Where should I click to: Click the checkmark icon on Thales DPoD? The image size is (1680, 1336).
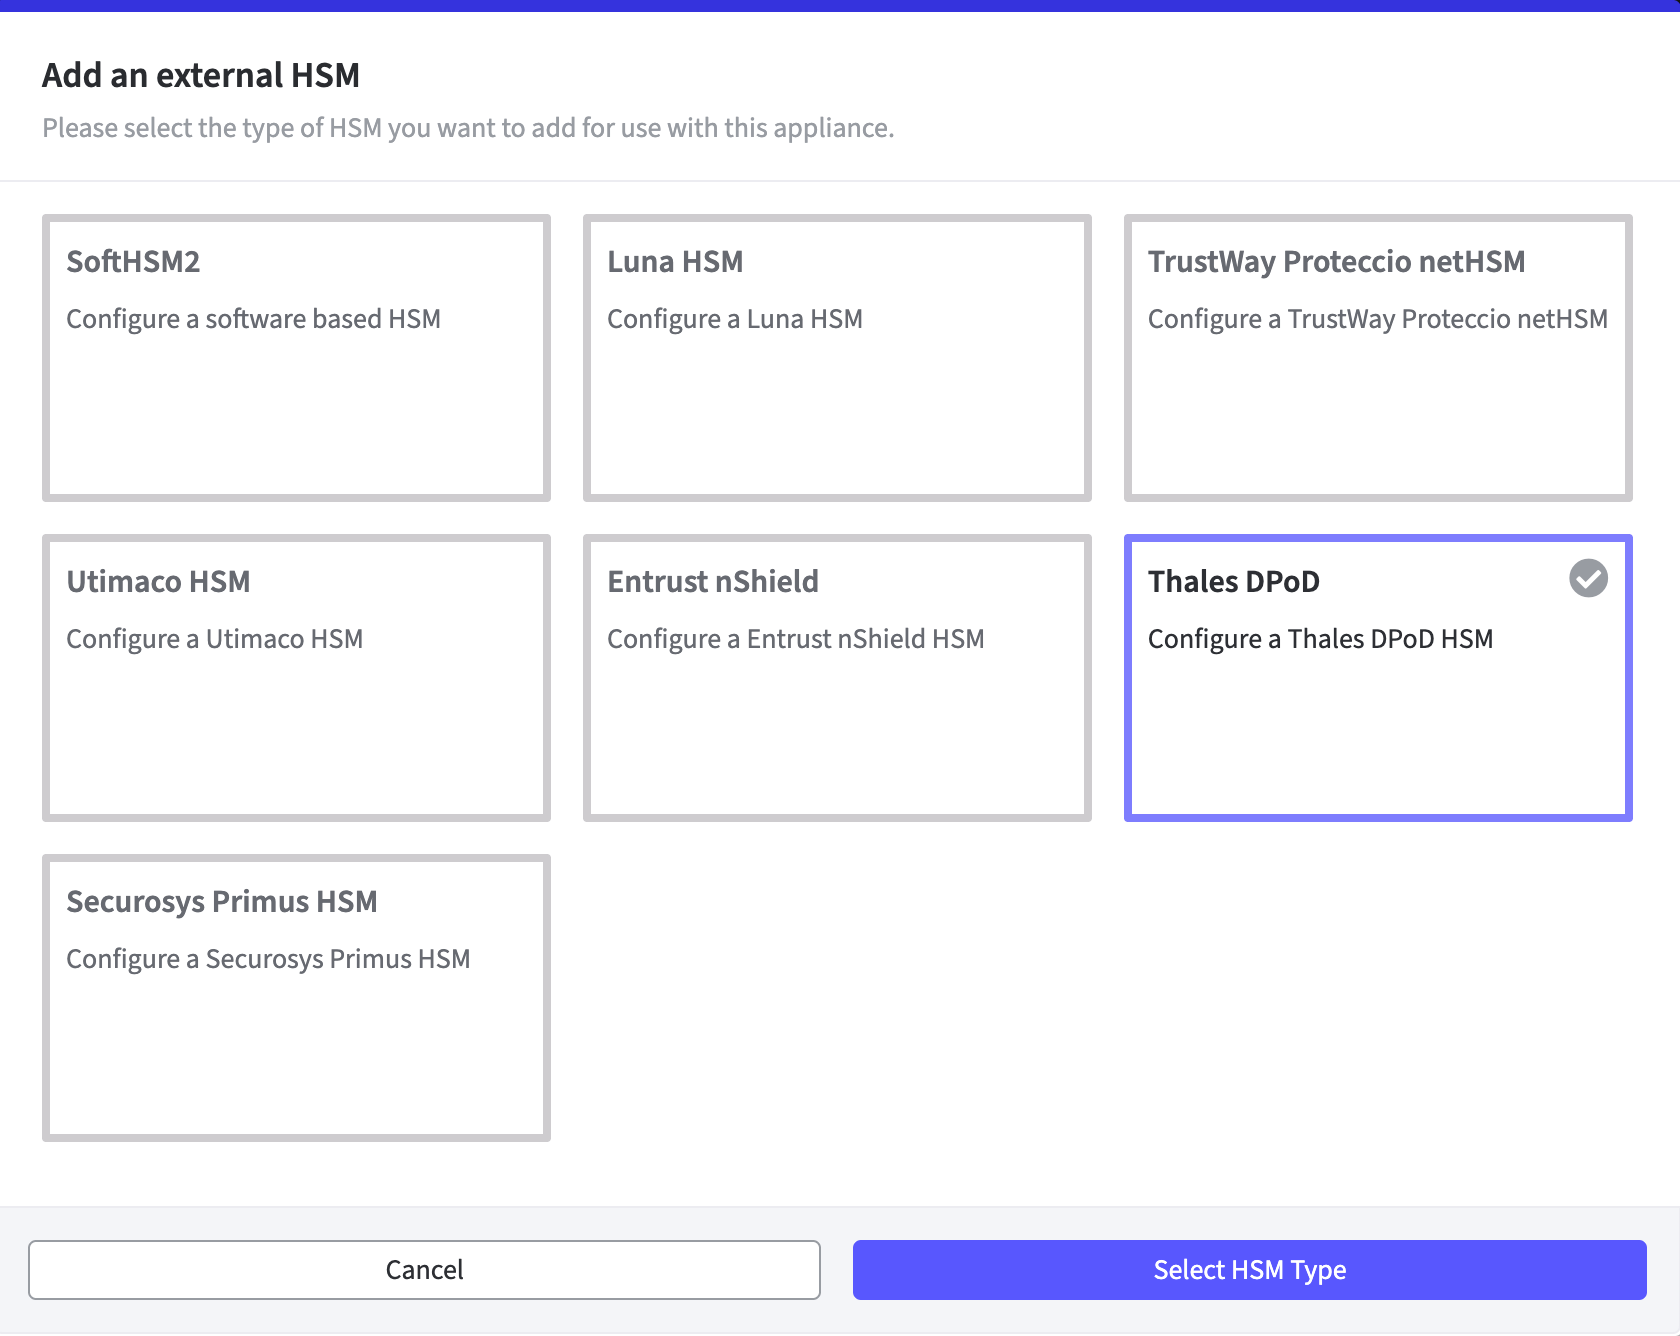coord(1588,579)
